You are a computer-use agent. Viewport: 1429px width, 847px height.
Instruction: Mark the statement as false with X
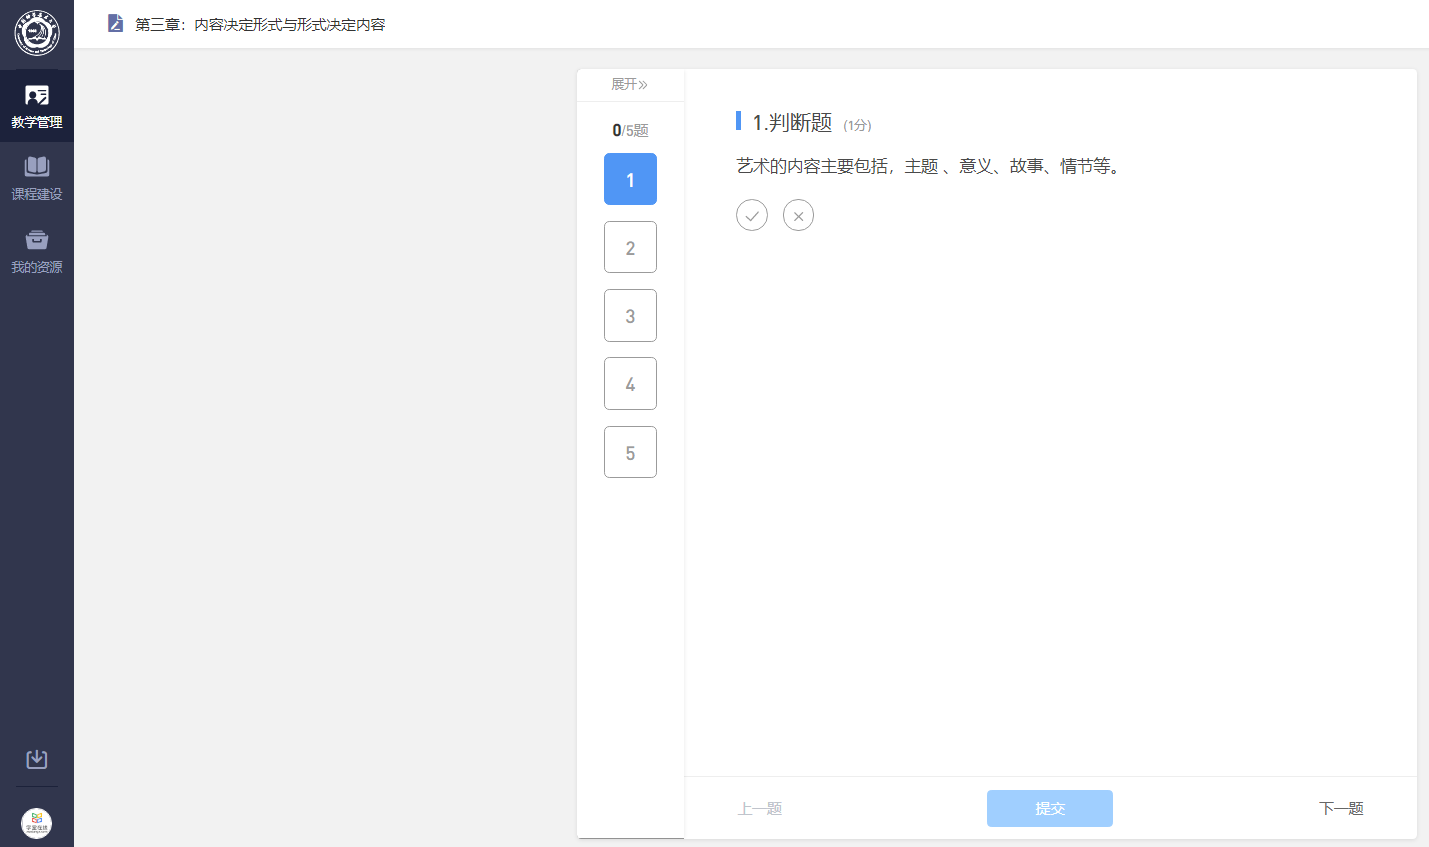coord(798,215)
